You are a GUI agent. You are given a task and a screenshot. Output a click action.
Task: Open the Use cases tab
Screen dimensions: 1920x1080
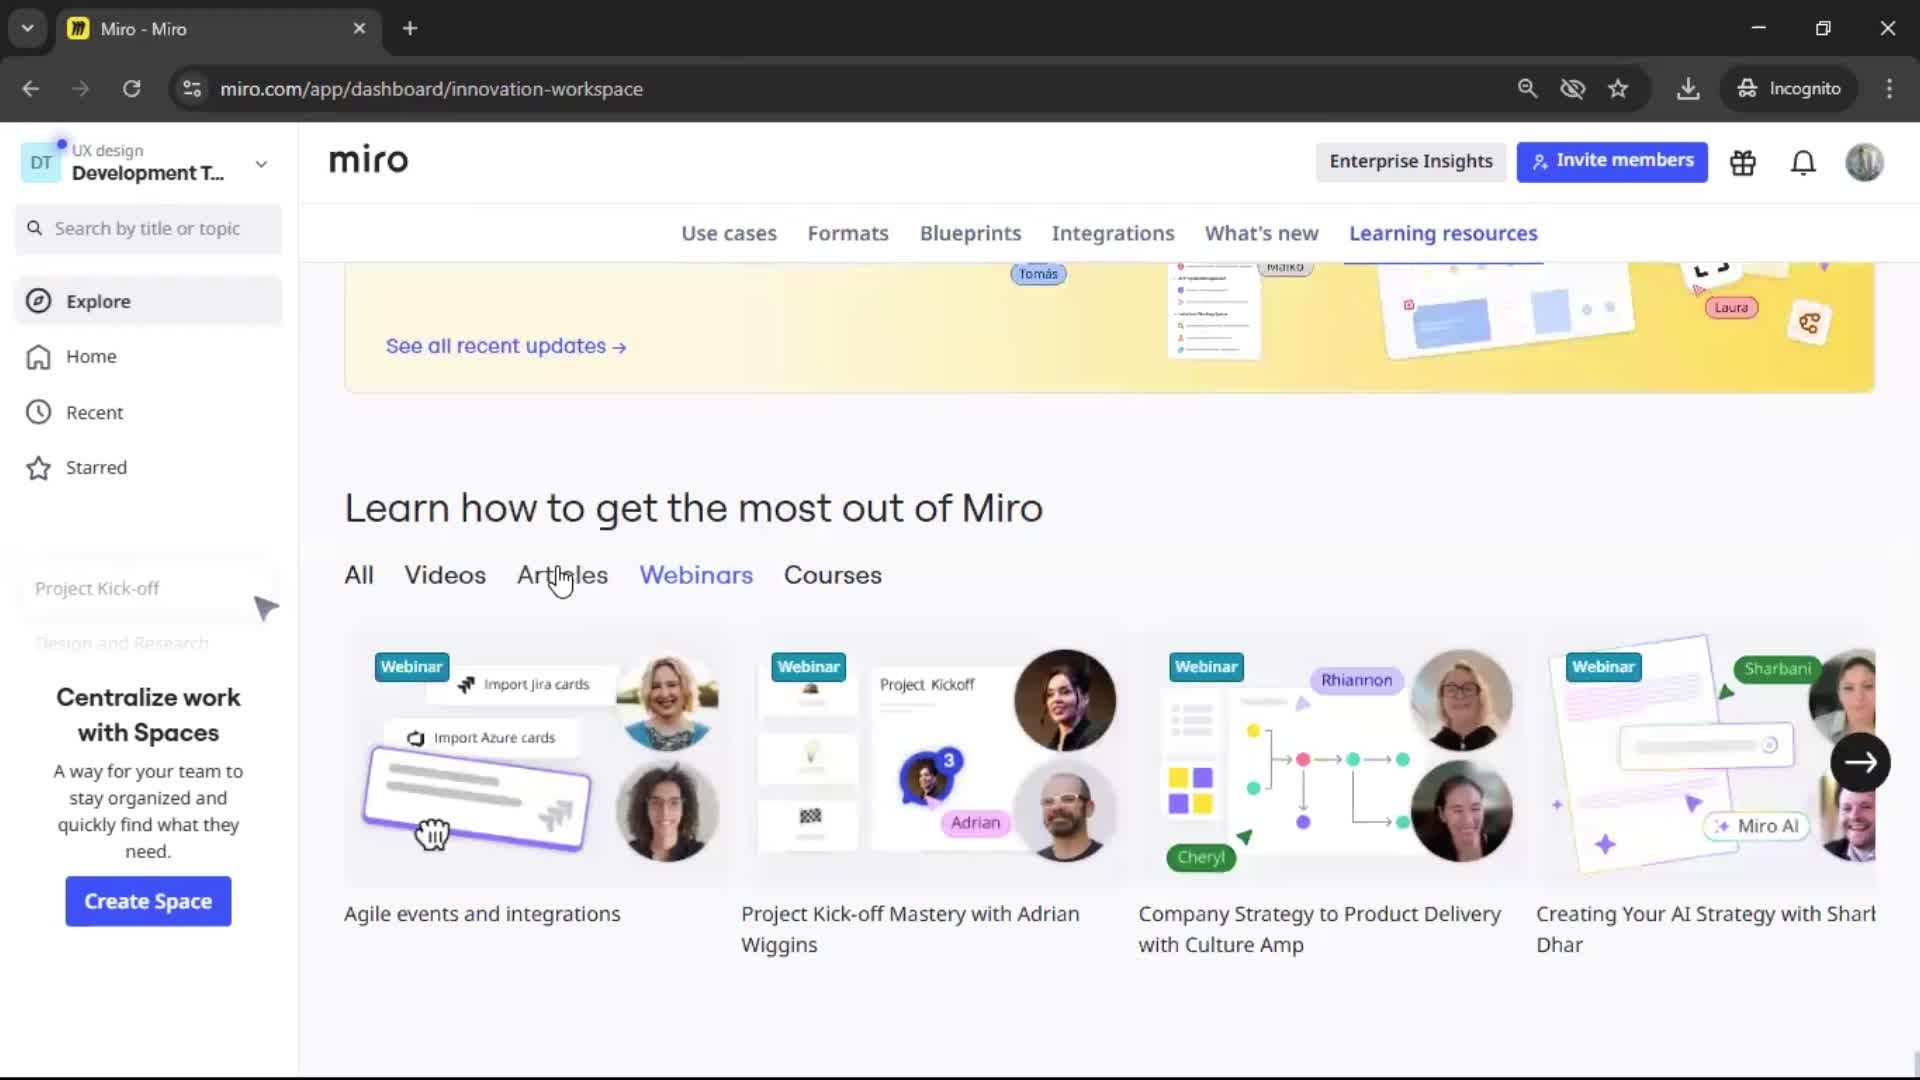[729, 233]
